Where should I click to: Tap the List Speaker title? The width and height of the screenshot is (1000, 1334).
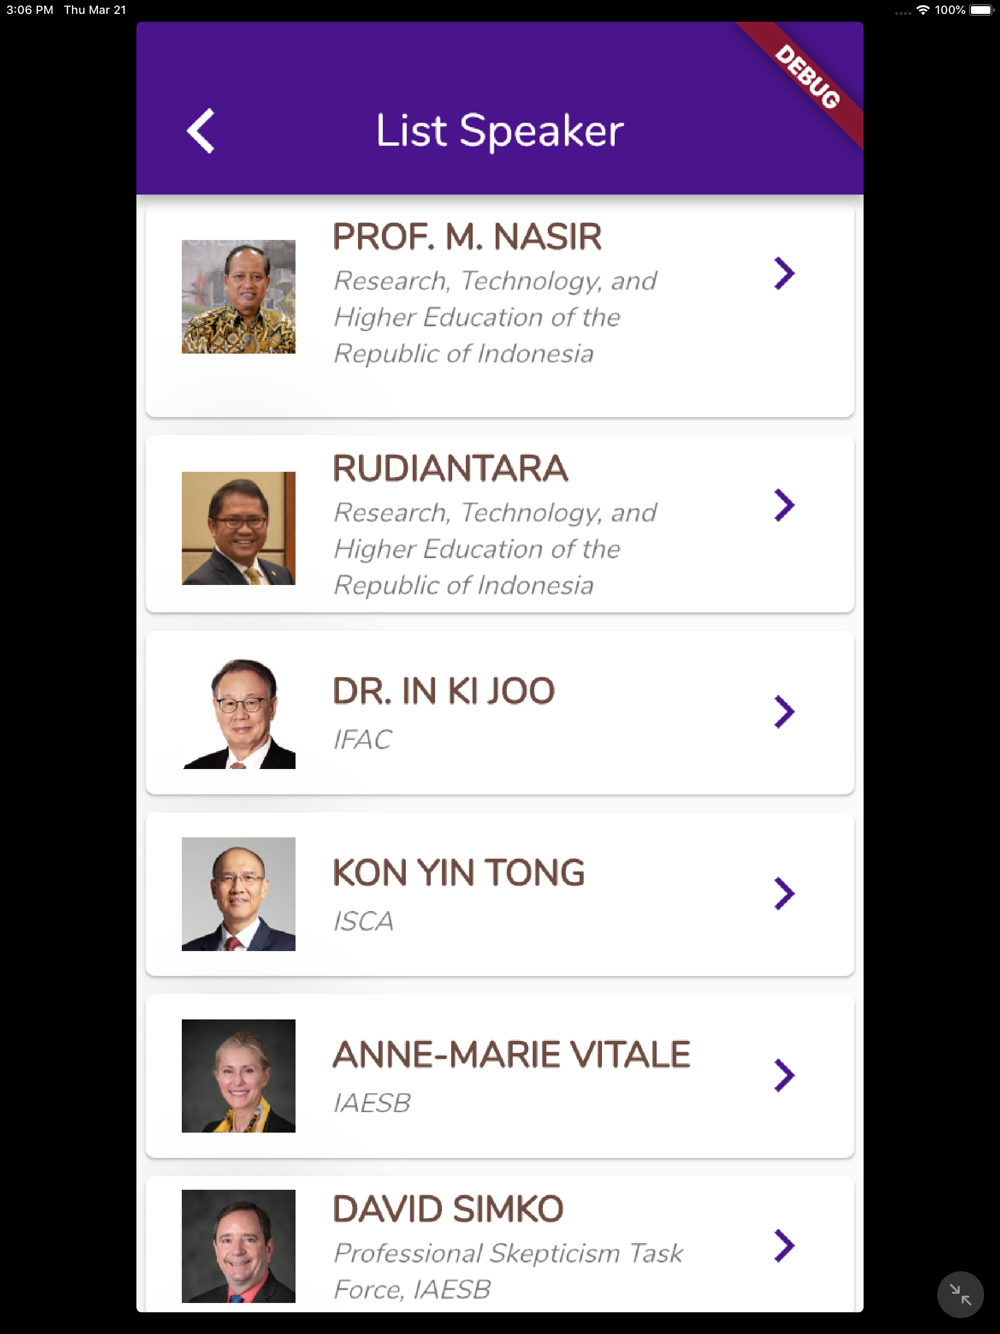499,131
